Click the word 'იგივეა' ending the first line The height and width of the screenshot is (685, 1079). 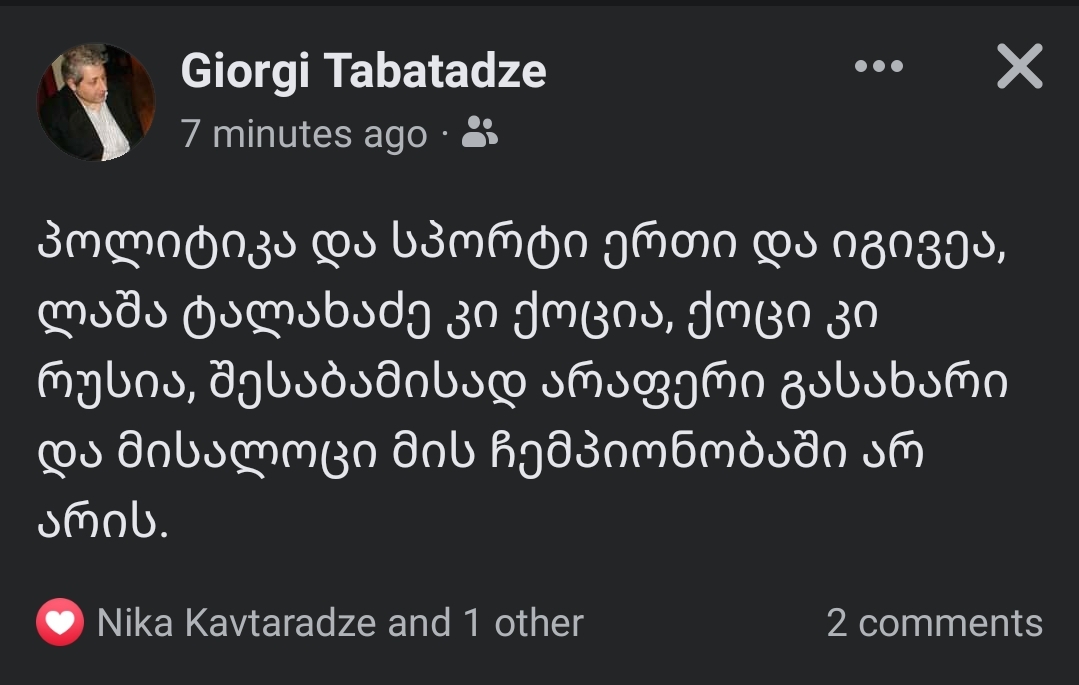(919, 245)
